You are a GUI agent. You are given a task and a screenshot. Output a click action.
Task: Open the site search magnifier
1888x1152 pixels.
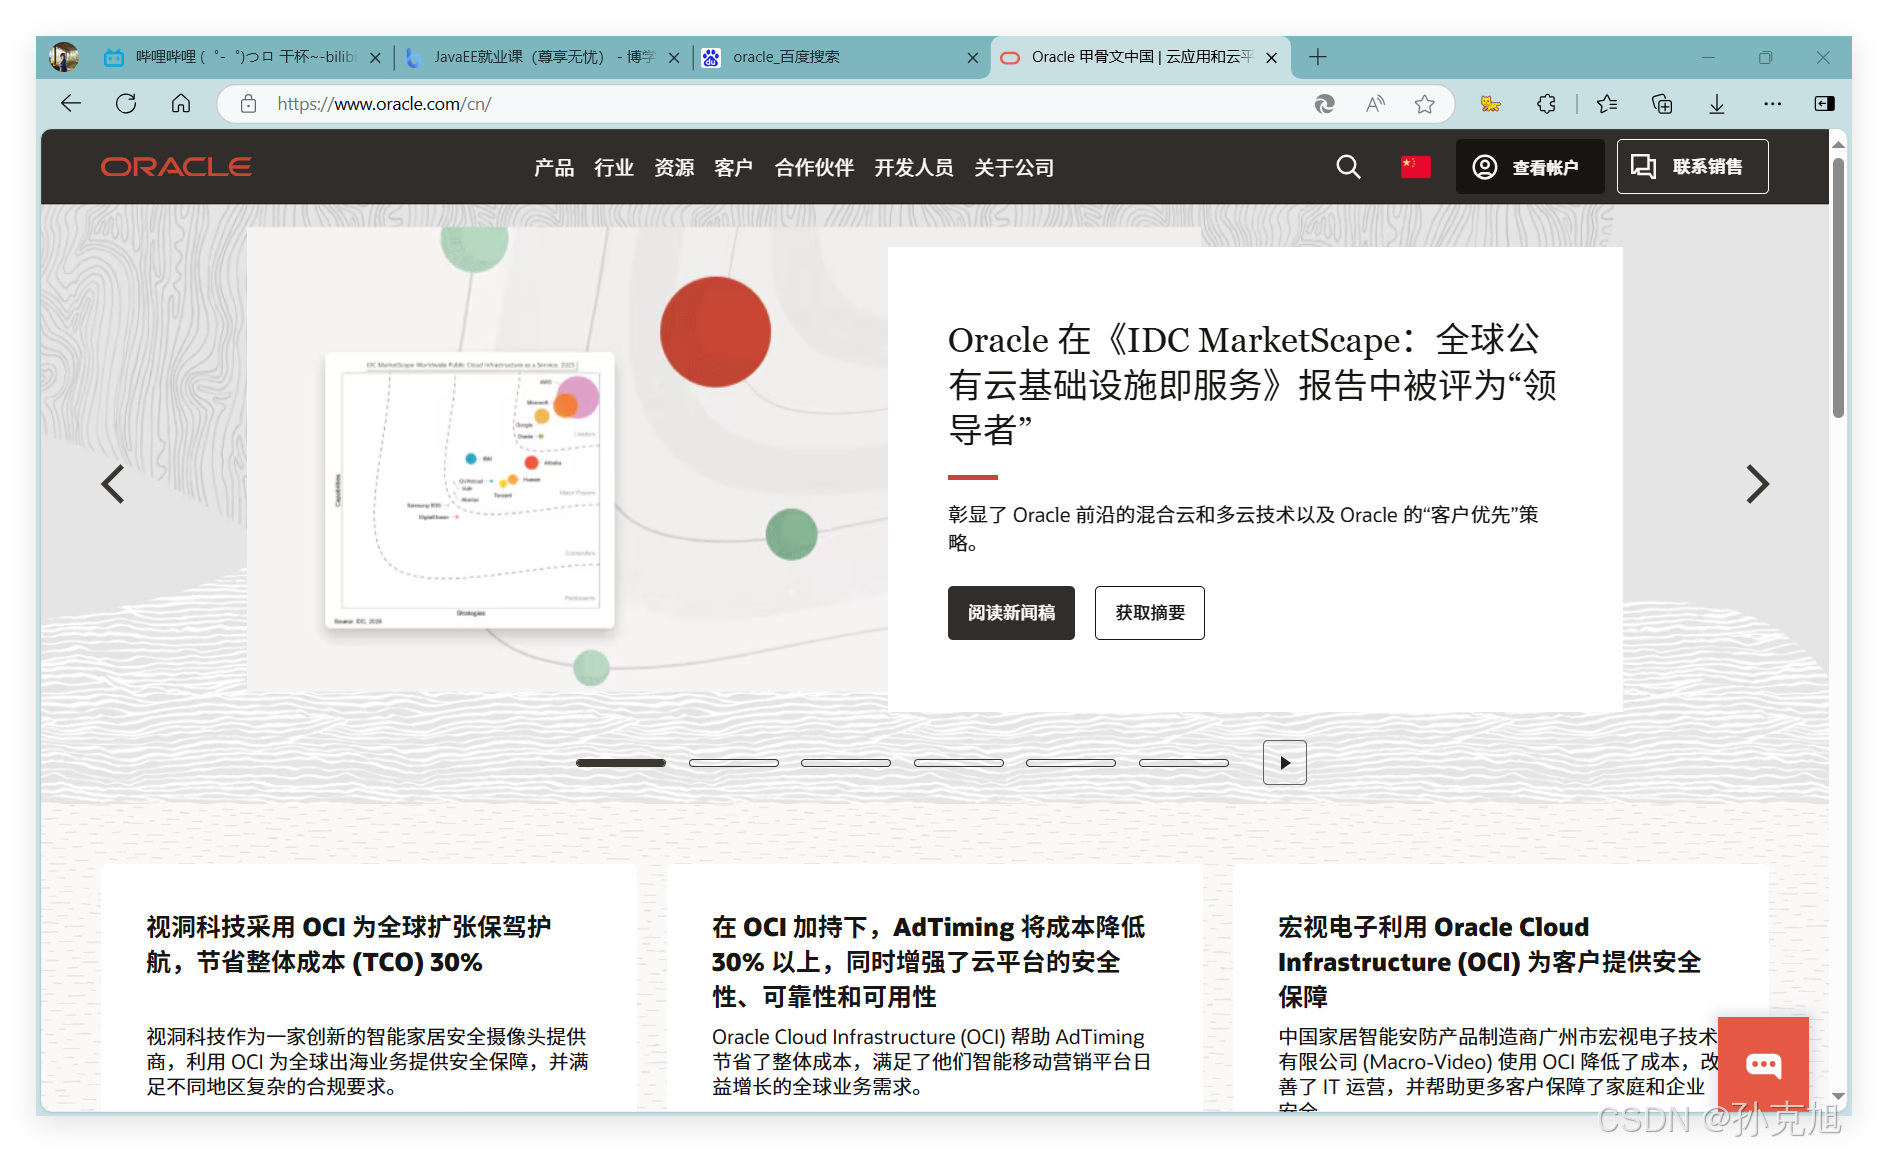[x=1349, y=167]
